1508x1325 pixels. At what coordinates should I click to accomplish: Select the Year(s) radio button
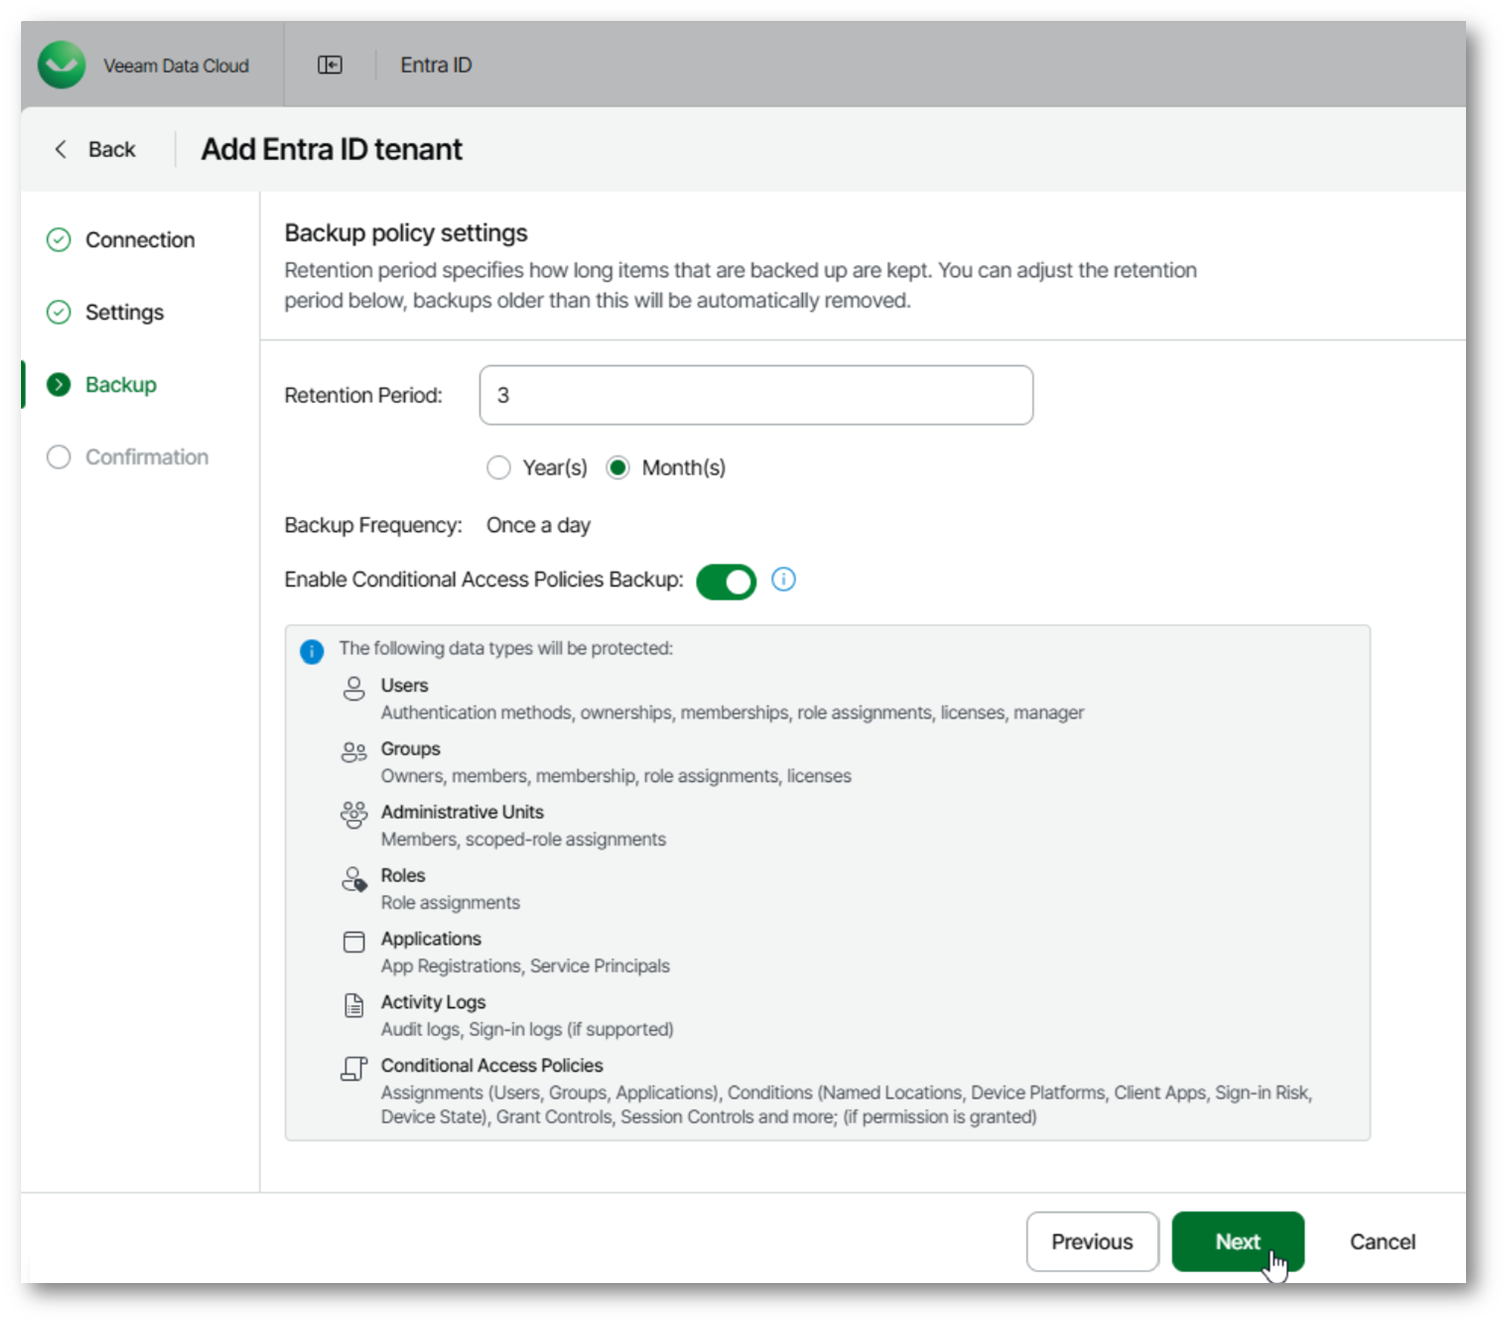[x=499, y=468]
